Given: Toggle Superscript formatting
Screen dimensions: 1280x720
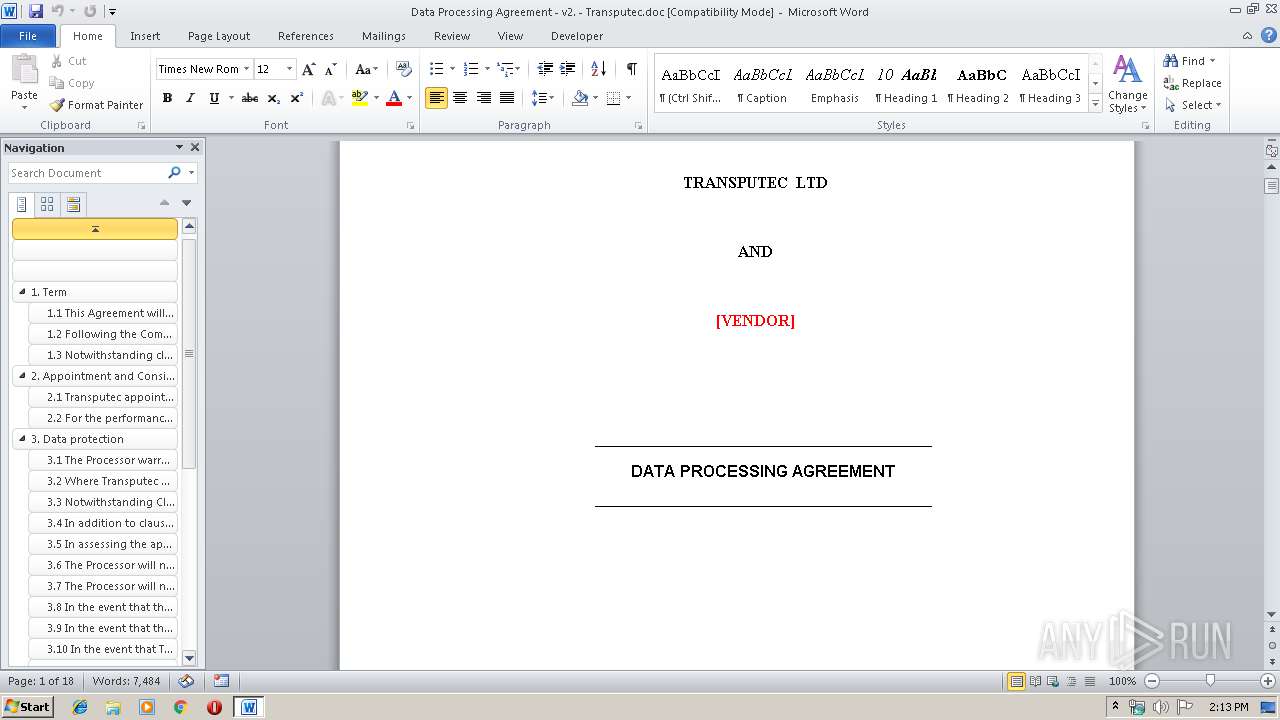Looking at the screenshot, I should (296, 98).
